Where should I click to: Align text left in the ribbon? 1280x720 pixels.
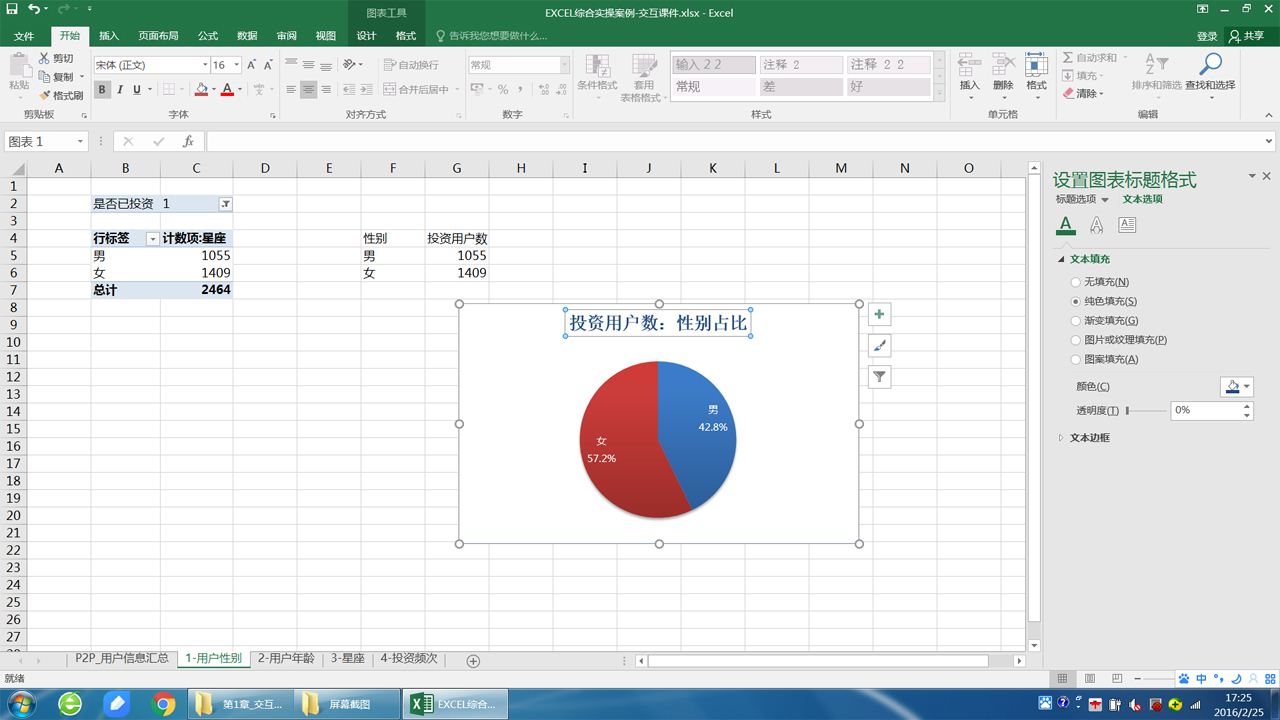click(291, 90)
